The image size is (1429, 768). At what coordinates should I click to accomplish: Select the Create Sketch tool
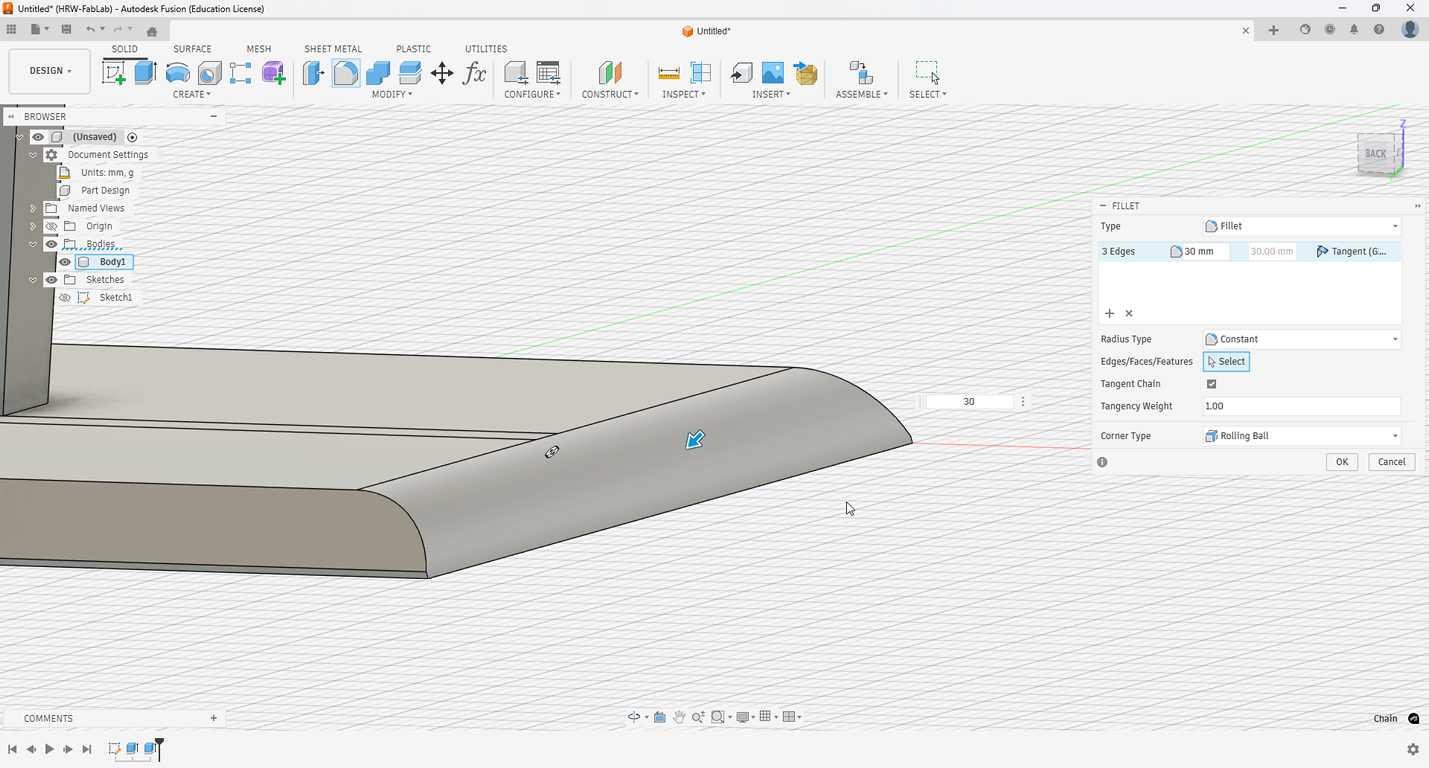114,72
